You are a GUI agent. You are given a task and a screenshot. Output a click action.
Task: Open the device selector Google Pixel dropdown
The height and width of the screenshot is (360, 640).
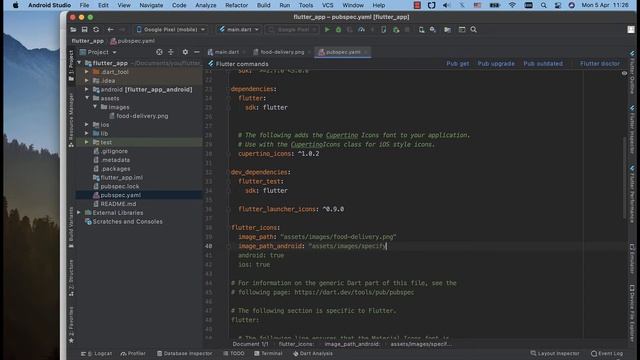point(171,29)
